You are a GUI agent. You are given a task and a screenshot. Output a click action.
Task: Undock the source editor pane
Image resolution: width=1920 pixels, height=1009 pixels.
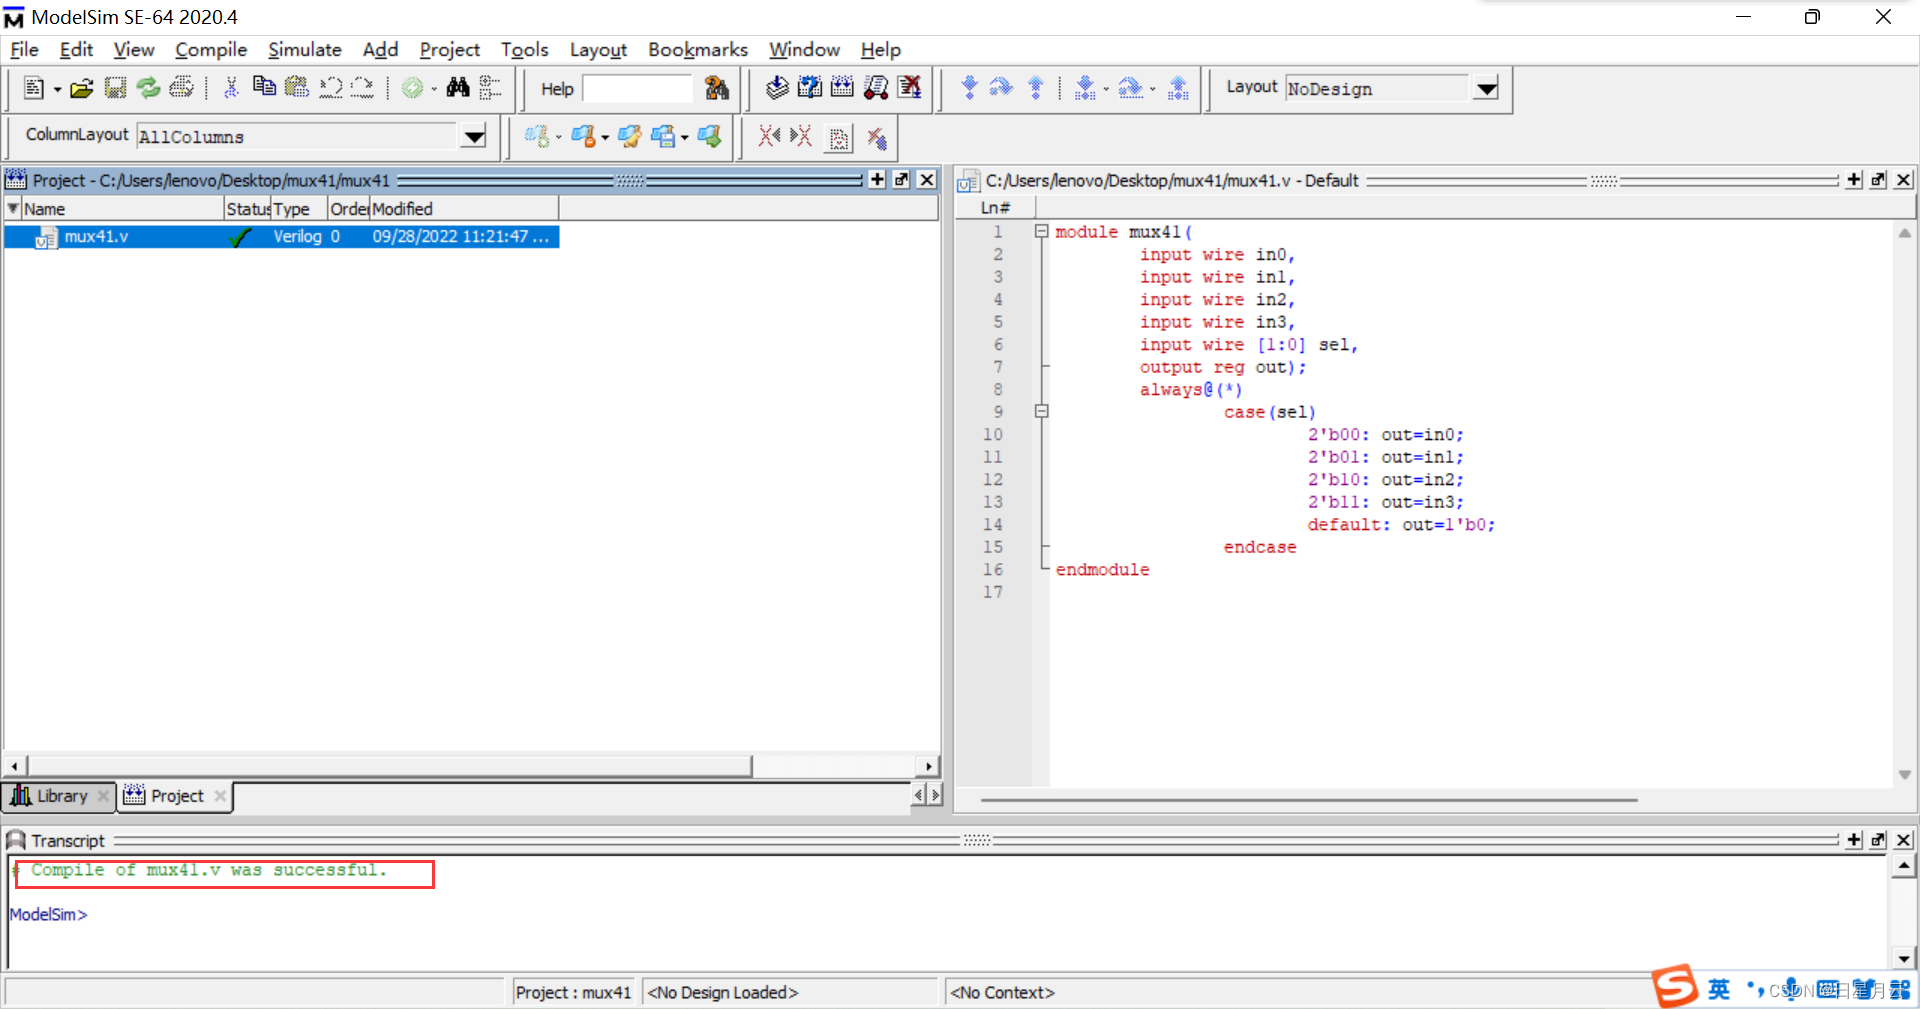(1878, 180)
